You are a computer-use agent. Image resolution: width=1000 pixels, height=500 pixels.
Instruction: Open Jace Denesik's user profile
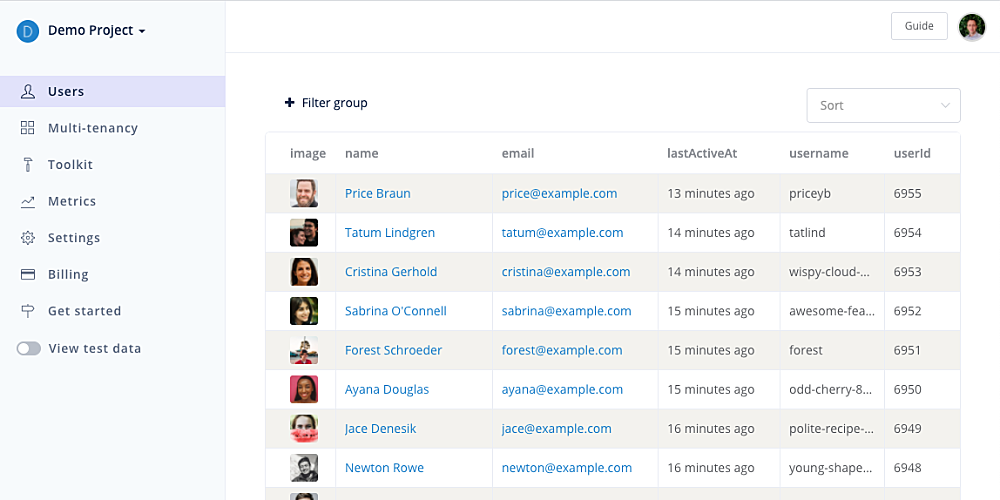click(x=381, y=429)
